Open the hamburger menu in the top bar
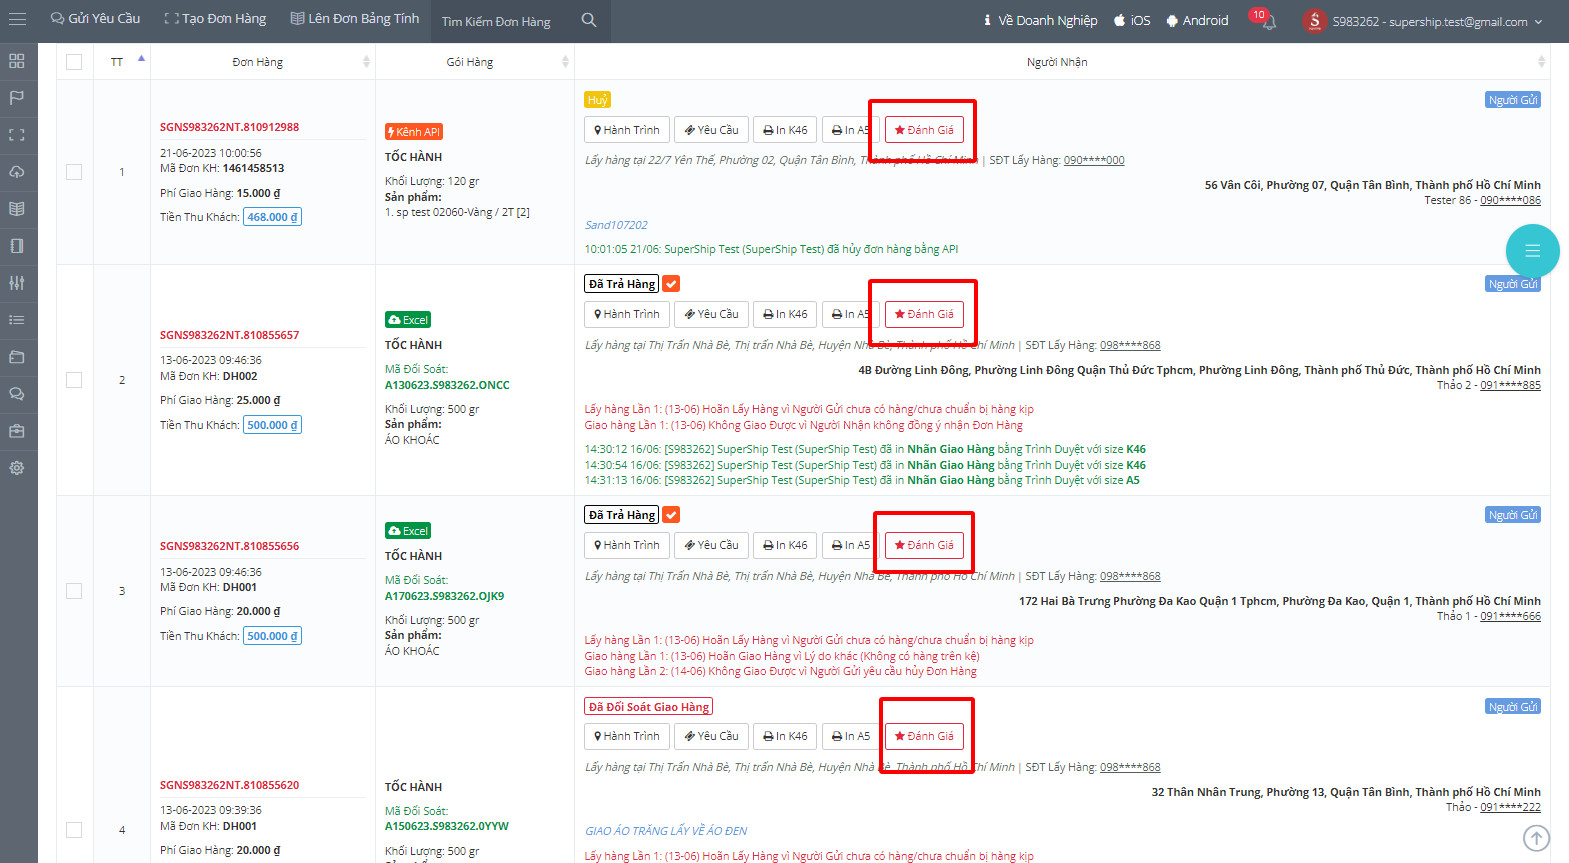 (x=17, y=19)
